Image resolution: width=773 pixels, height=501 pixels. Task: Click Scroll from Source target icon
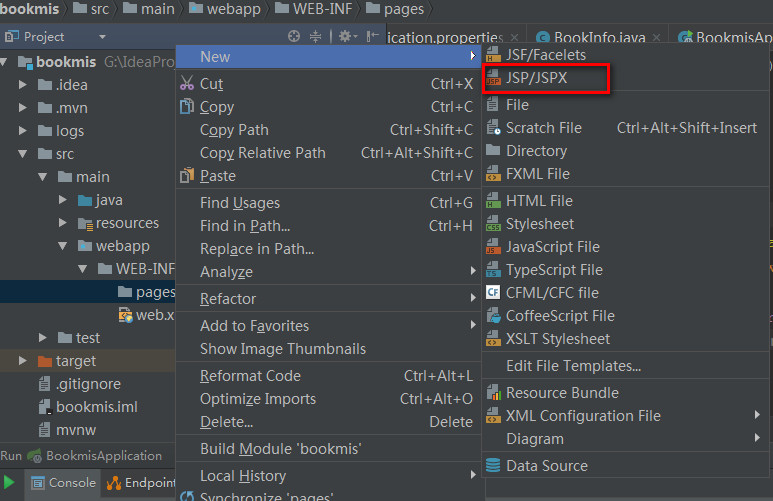pyautogui.click(x=294, y=36)
